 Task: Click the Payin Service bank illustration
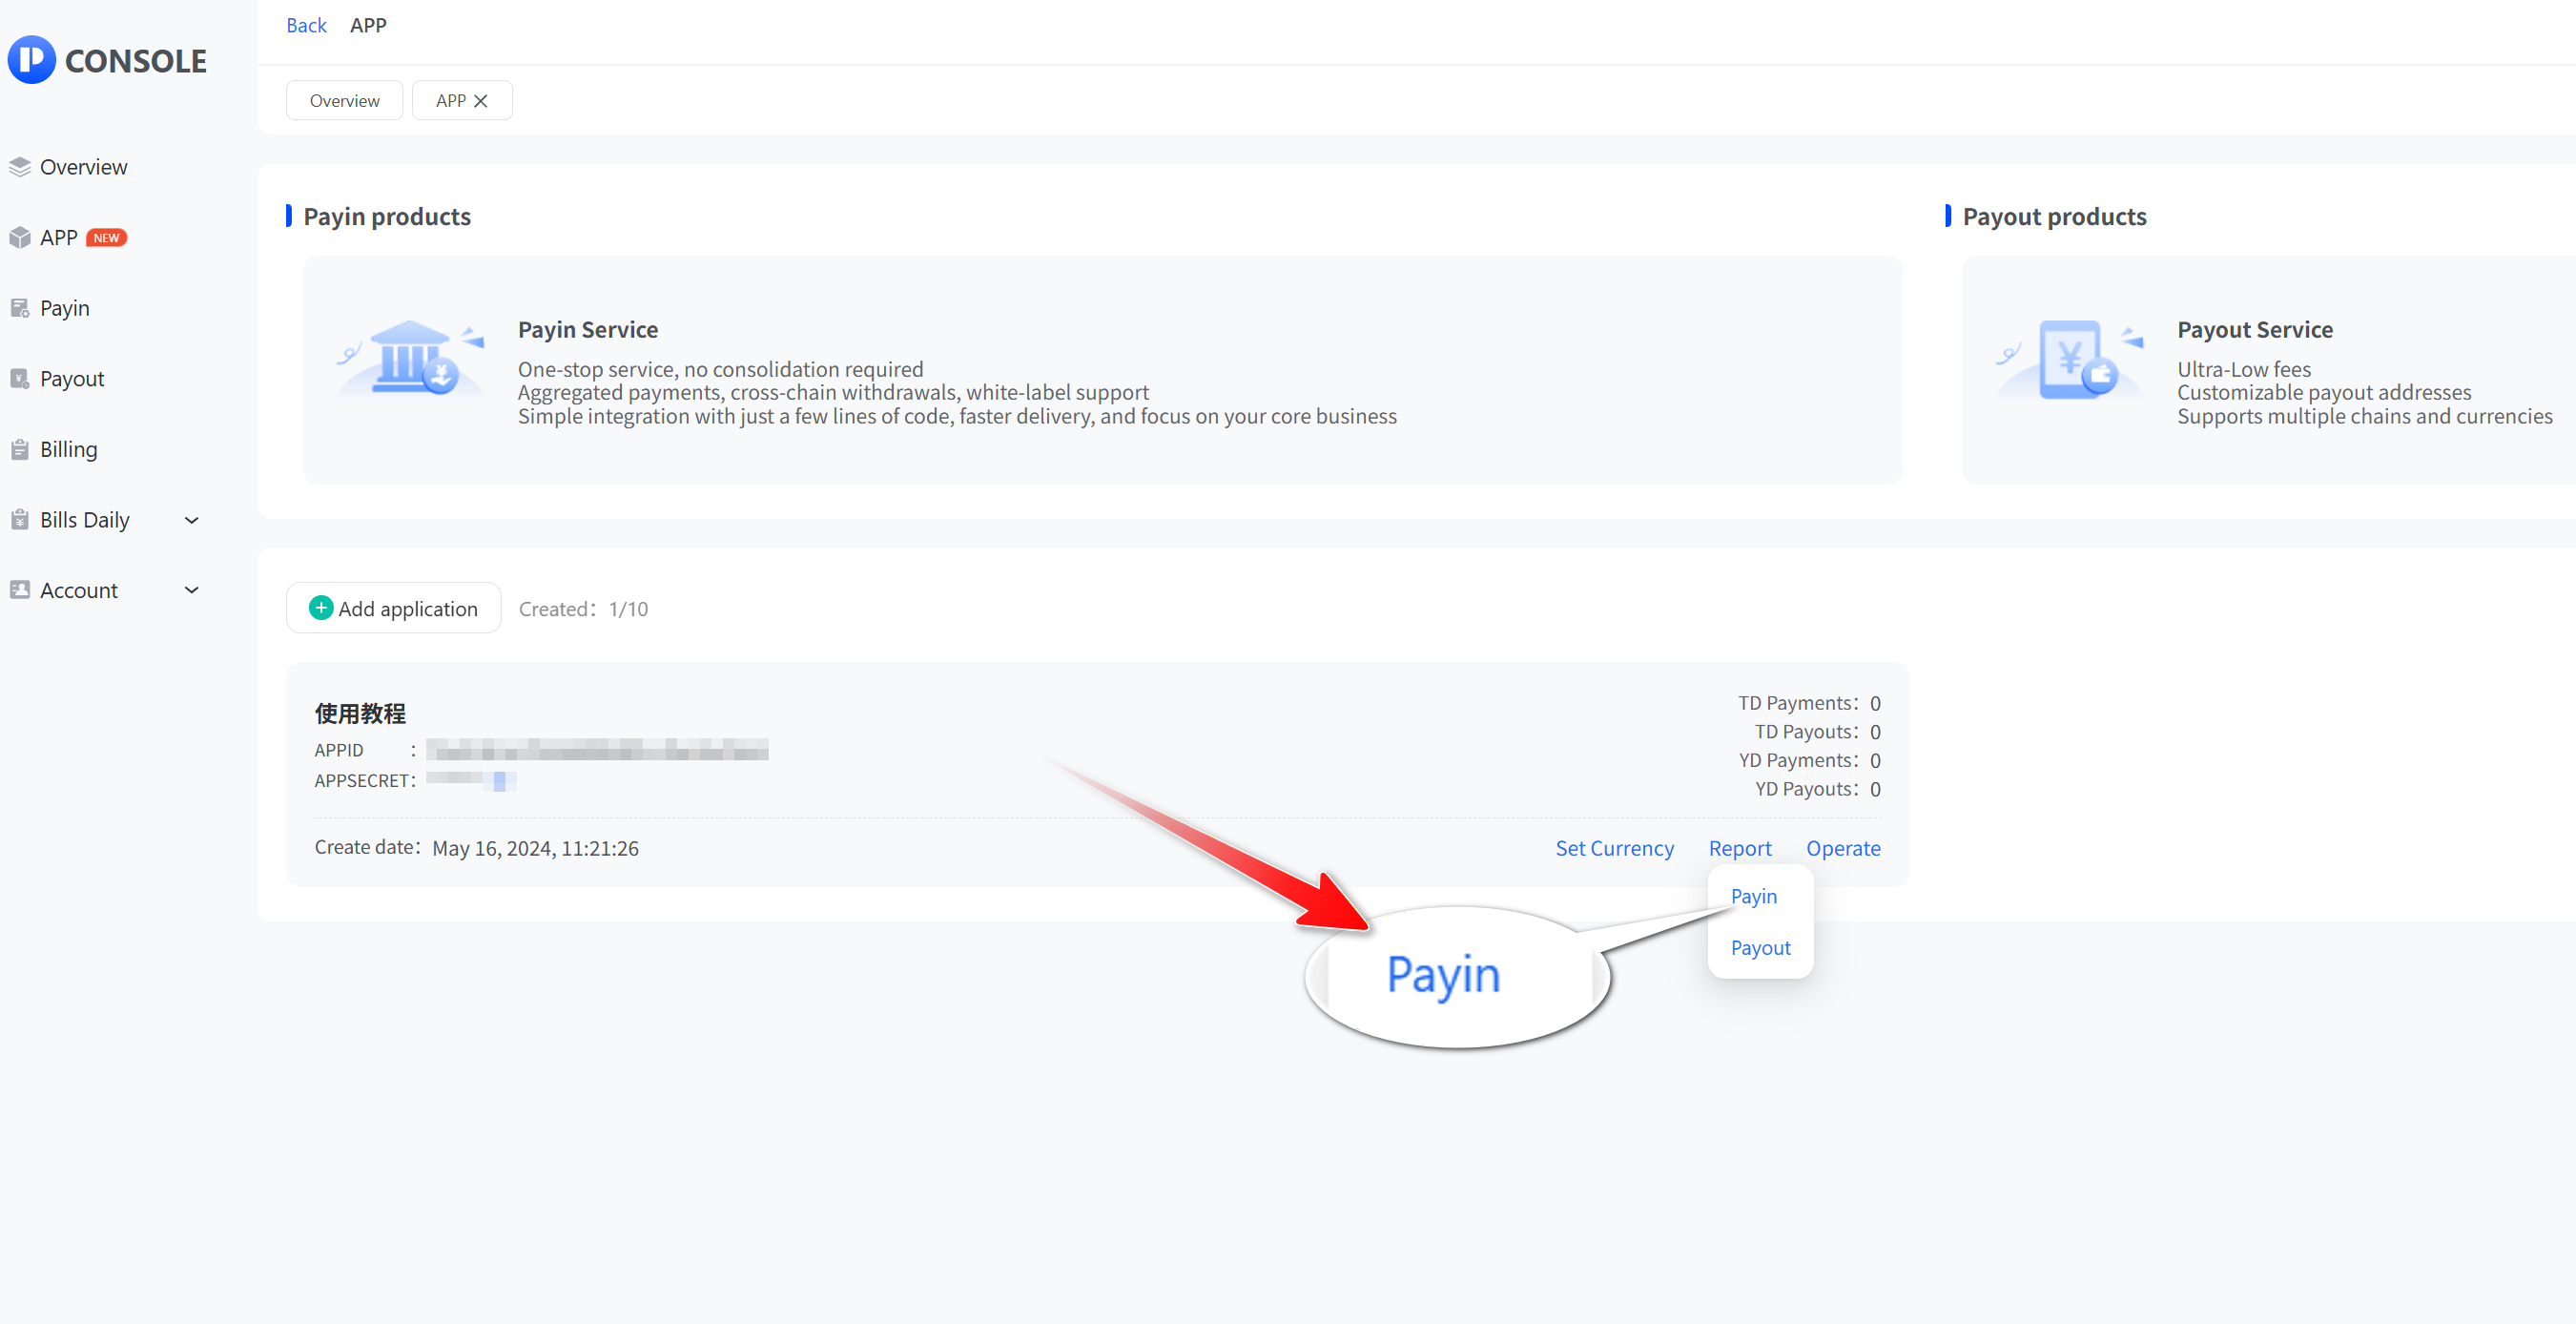tap(411, 360)
